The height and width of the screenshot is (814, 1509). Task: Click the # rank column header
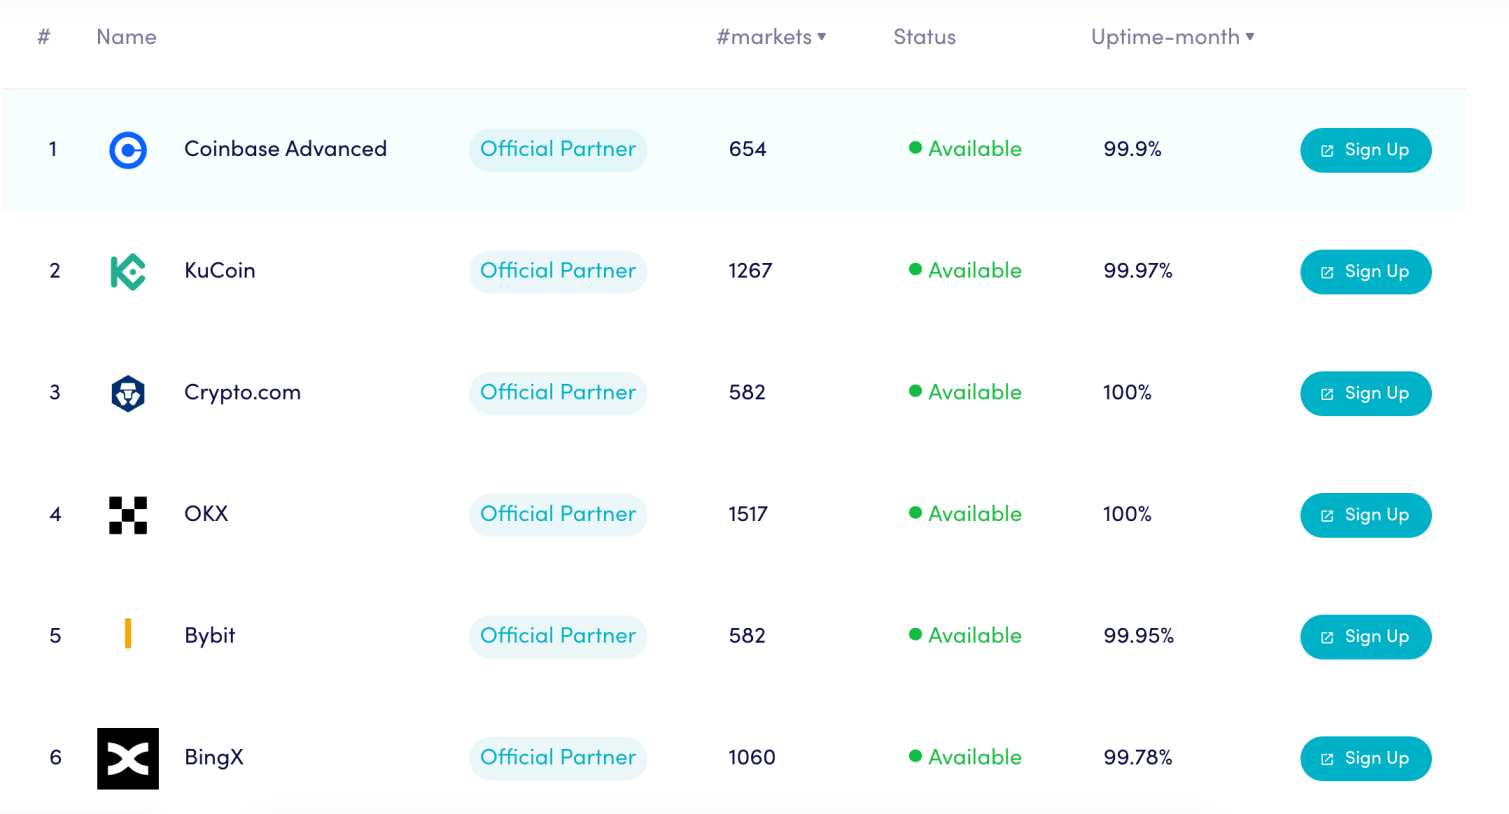(x=44, y=37)
